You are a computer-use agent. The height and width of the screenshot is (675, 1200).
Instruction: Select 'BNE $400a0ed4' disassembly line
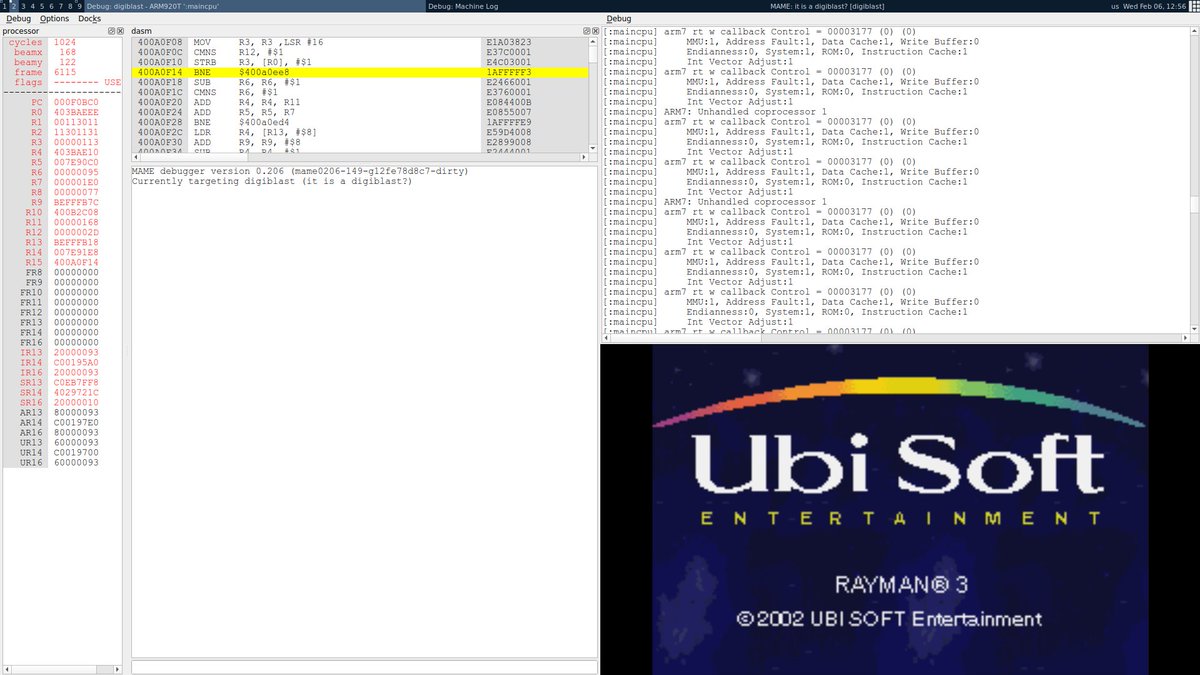[360, 123]
